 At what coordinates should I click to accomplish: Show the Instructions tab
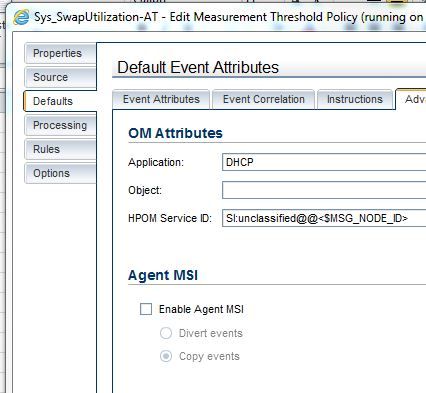[x=355, y=99]
